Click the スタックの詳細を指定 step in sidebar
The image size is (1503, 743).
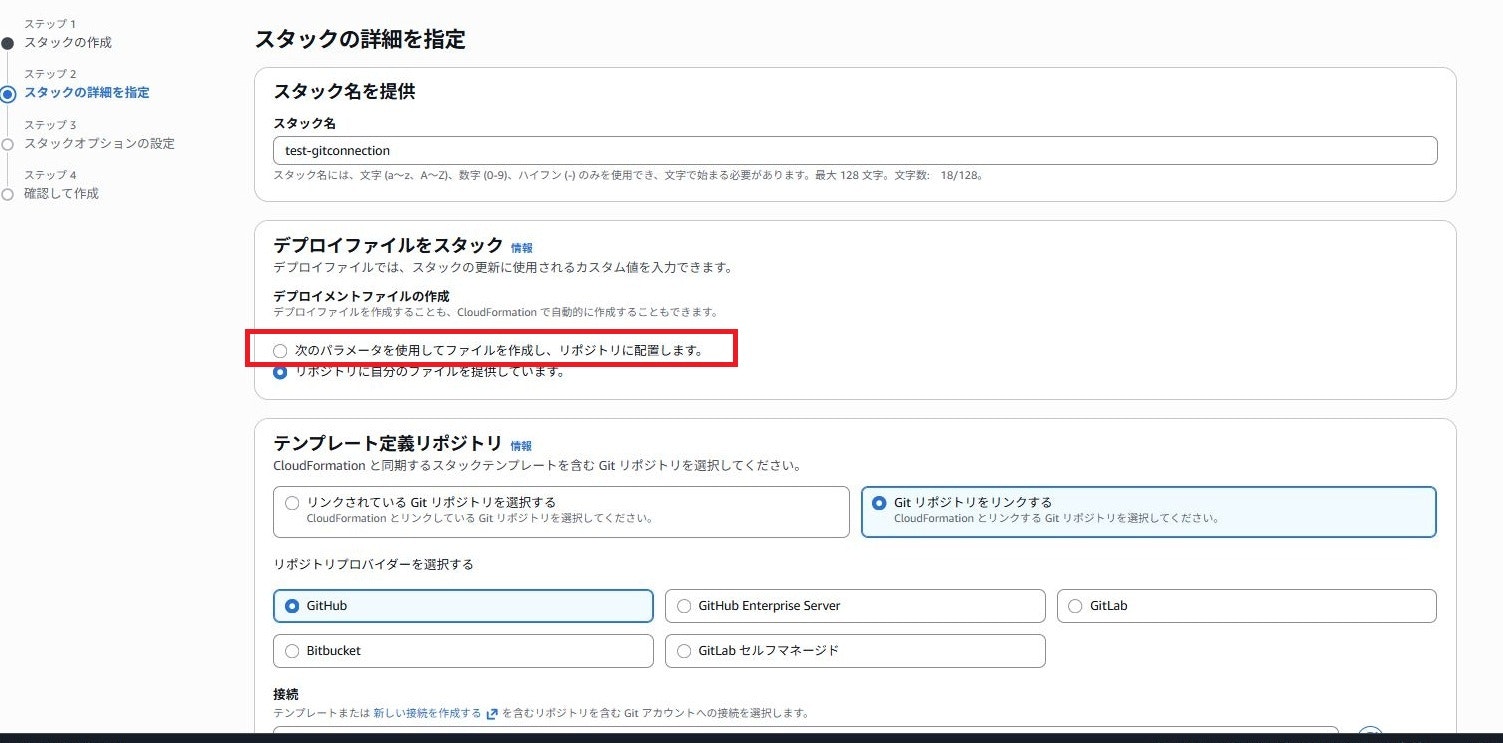(87, 93)
